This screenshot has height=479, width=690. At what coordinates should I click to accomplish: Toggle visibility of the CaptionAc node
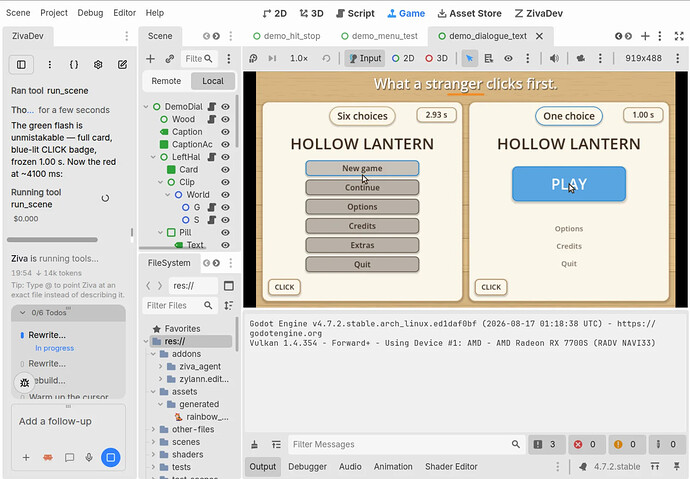point(226,144)
